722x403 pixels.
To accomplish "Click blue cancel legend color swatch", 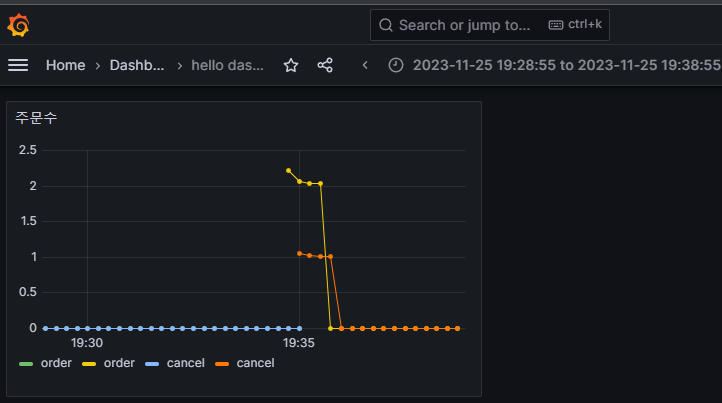I will point(152,364).
